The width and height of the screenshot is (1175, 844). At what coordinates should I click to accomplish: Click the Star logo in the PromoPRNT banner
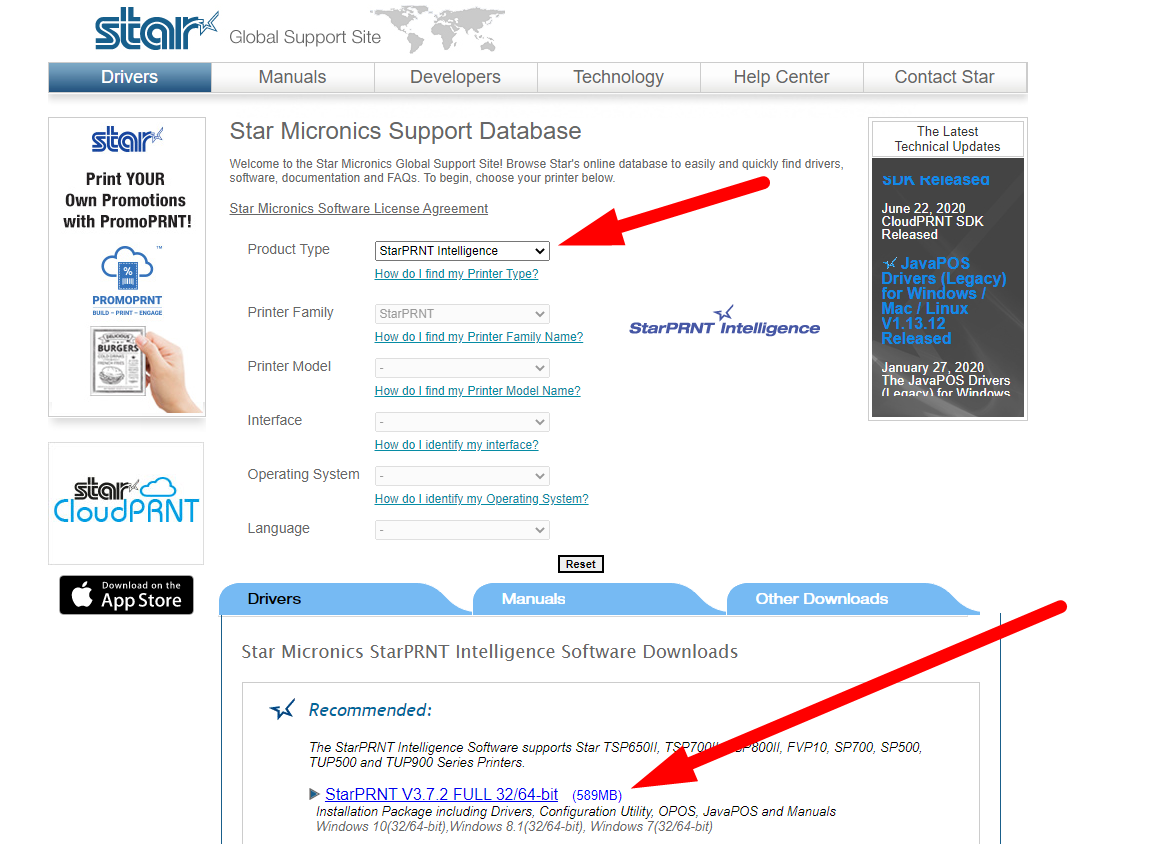coord(127,139)
